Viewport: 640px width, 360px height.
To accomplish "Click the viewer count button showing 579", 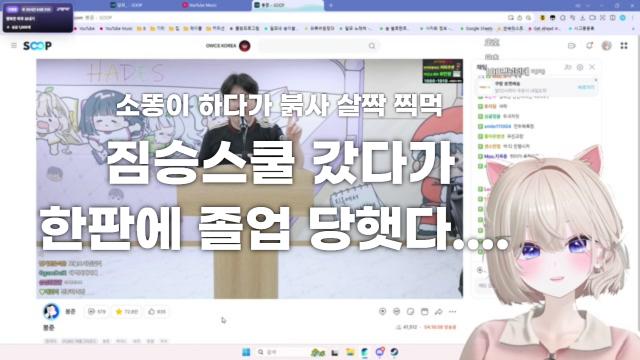I will click(x=97, y=311).
